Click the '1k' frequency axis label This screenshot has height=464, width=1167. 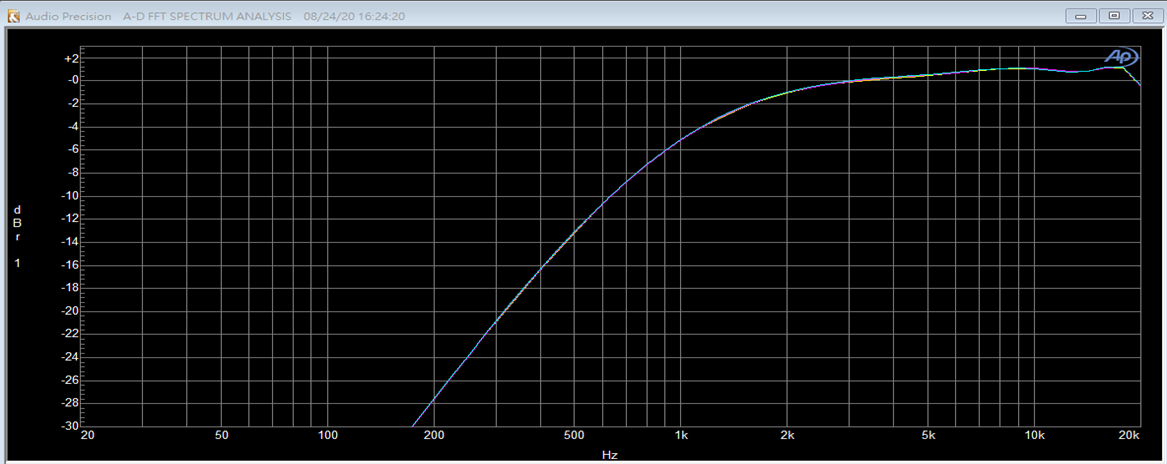click(681, 437)
